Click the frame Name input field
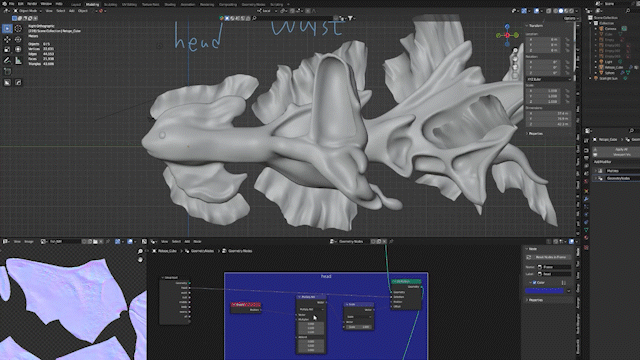The width and height of the screenshot is (640, 360). click(554, 267)
